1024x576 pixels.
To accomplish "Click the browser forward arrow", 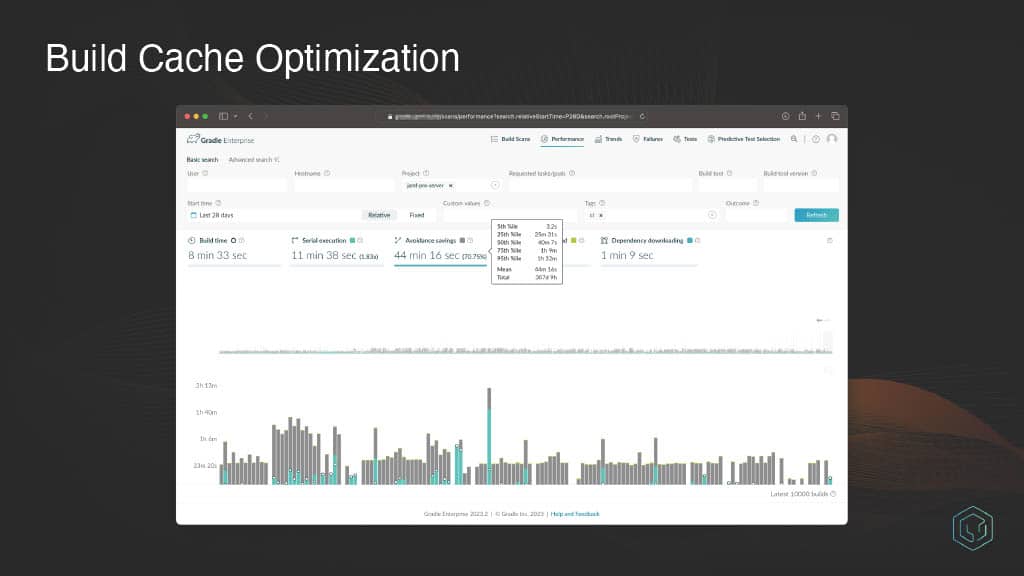I will point(266,116).
